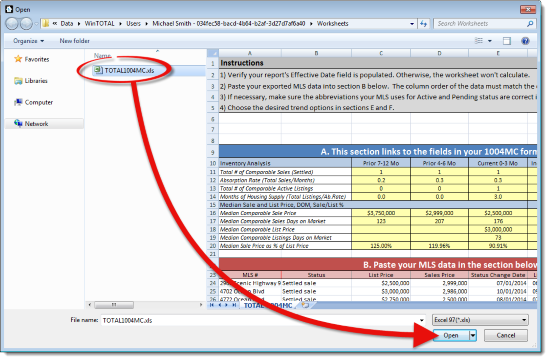Click the Name column header
The width and height of the screenshot is (549, 360).
pyautogui.click(x=102, y=56)
